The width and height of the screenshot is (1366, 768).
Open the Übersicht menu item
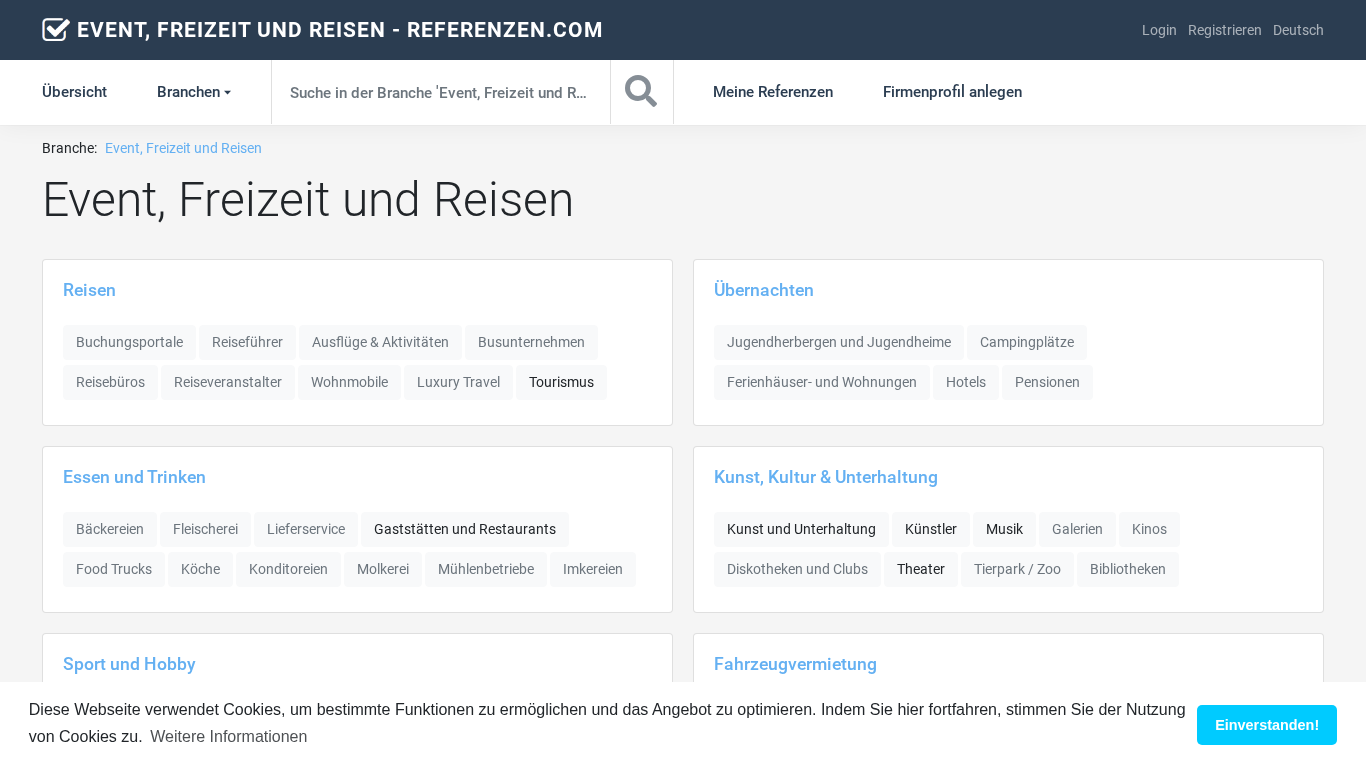(74, 92)
